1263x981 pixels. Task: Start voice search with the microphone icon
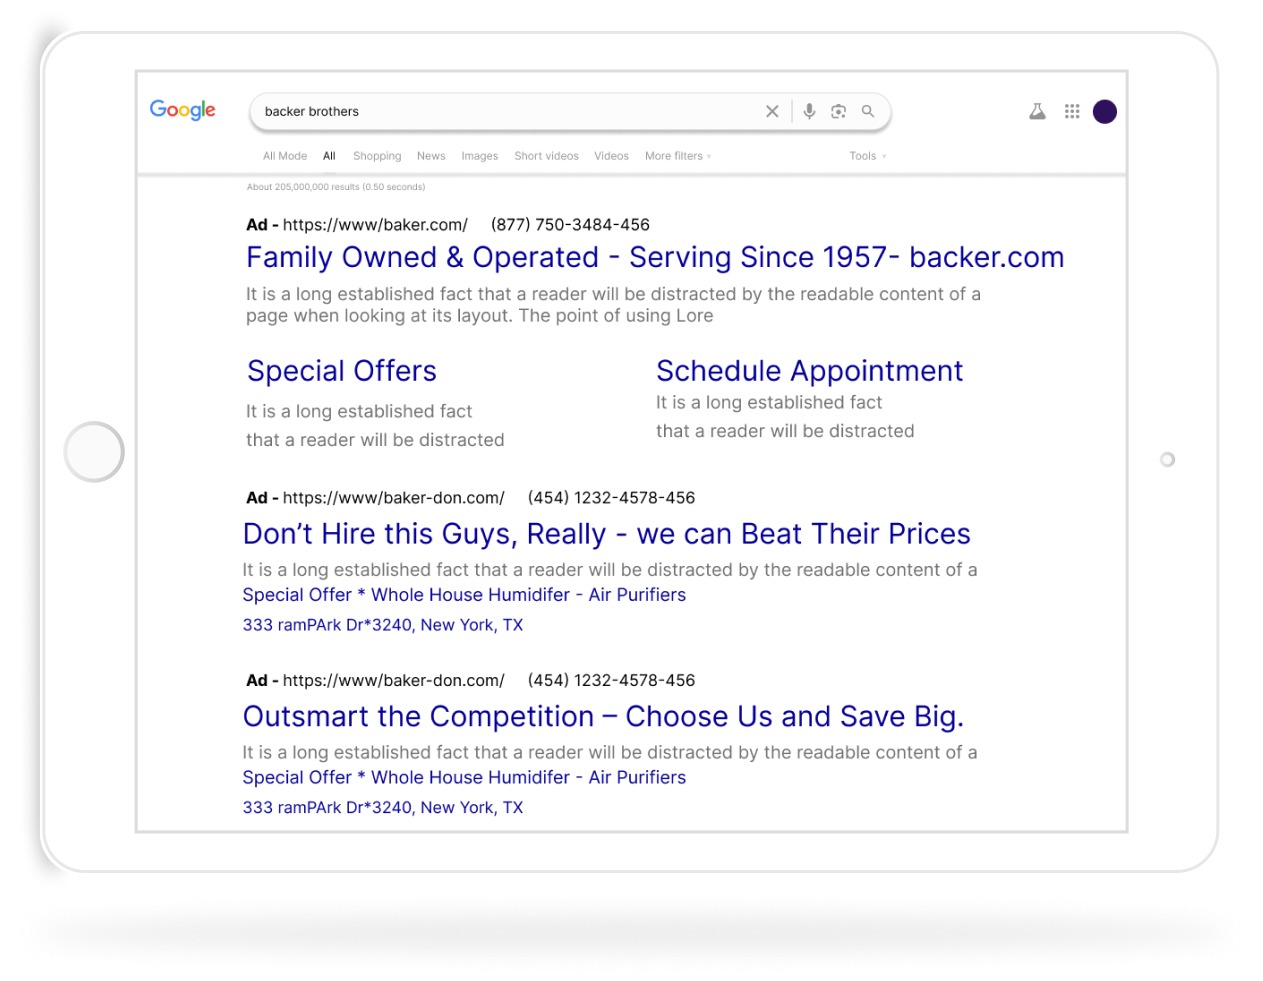[x=809, y=111]
